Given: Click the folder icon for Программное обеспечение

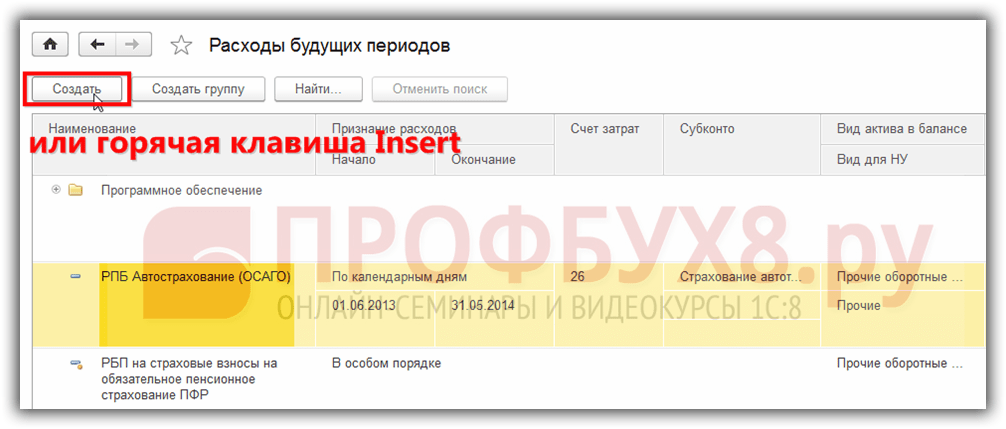Looking at the screenshot, I should coord(75,190).
